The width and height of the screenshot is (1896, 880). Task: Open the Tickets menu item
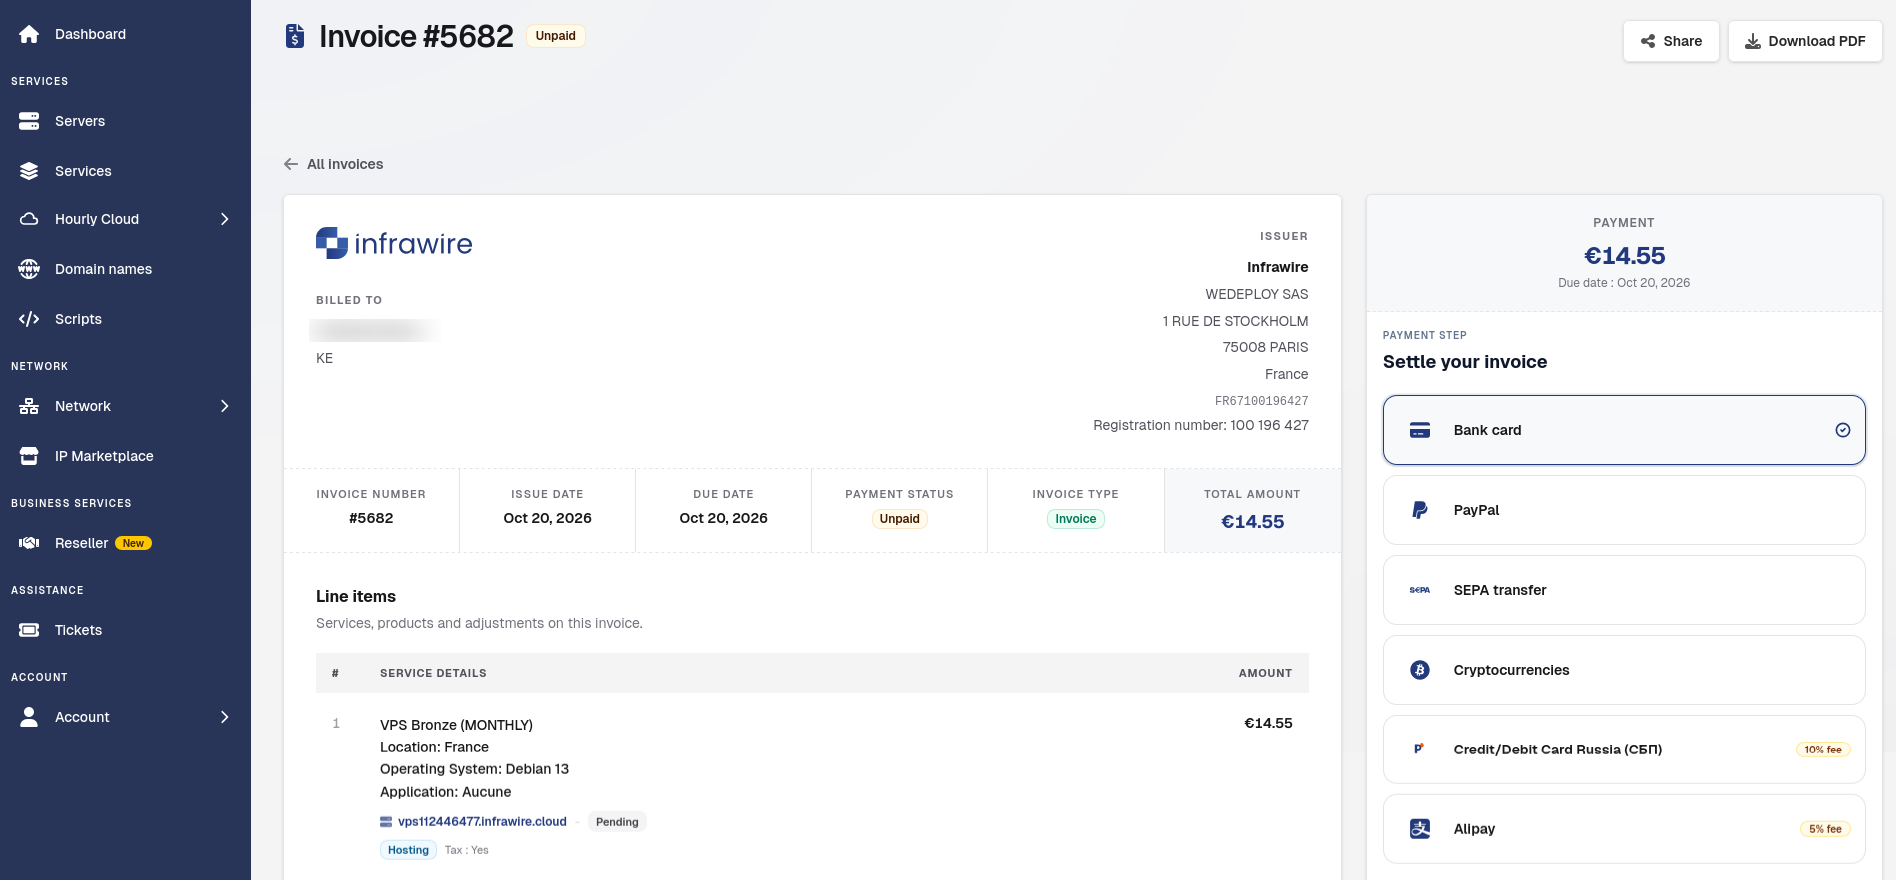(x=125, y=630)
